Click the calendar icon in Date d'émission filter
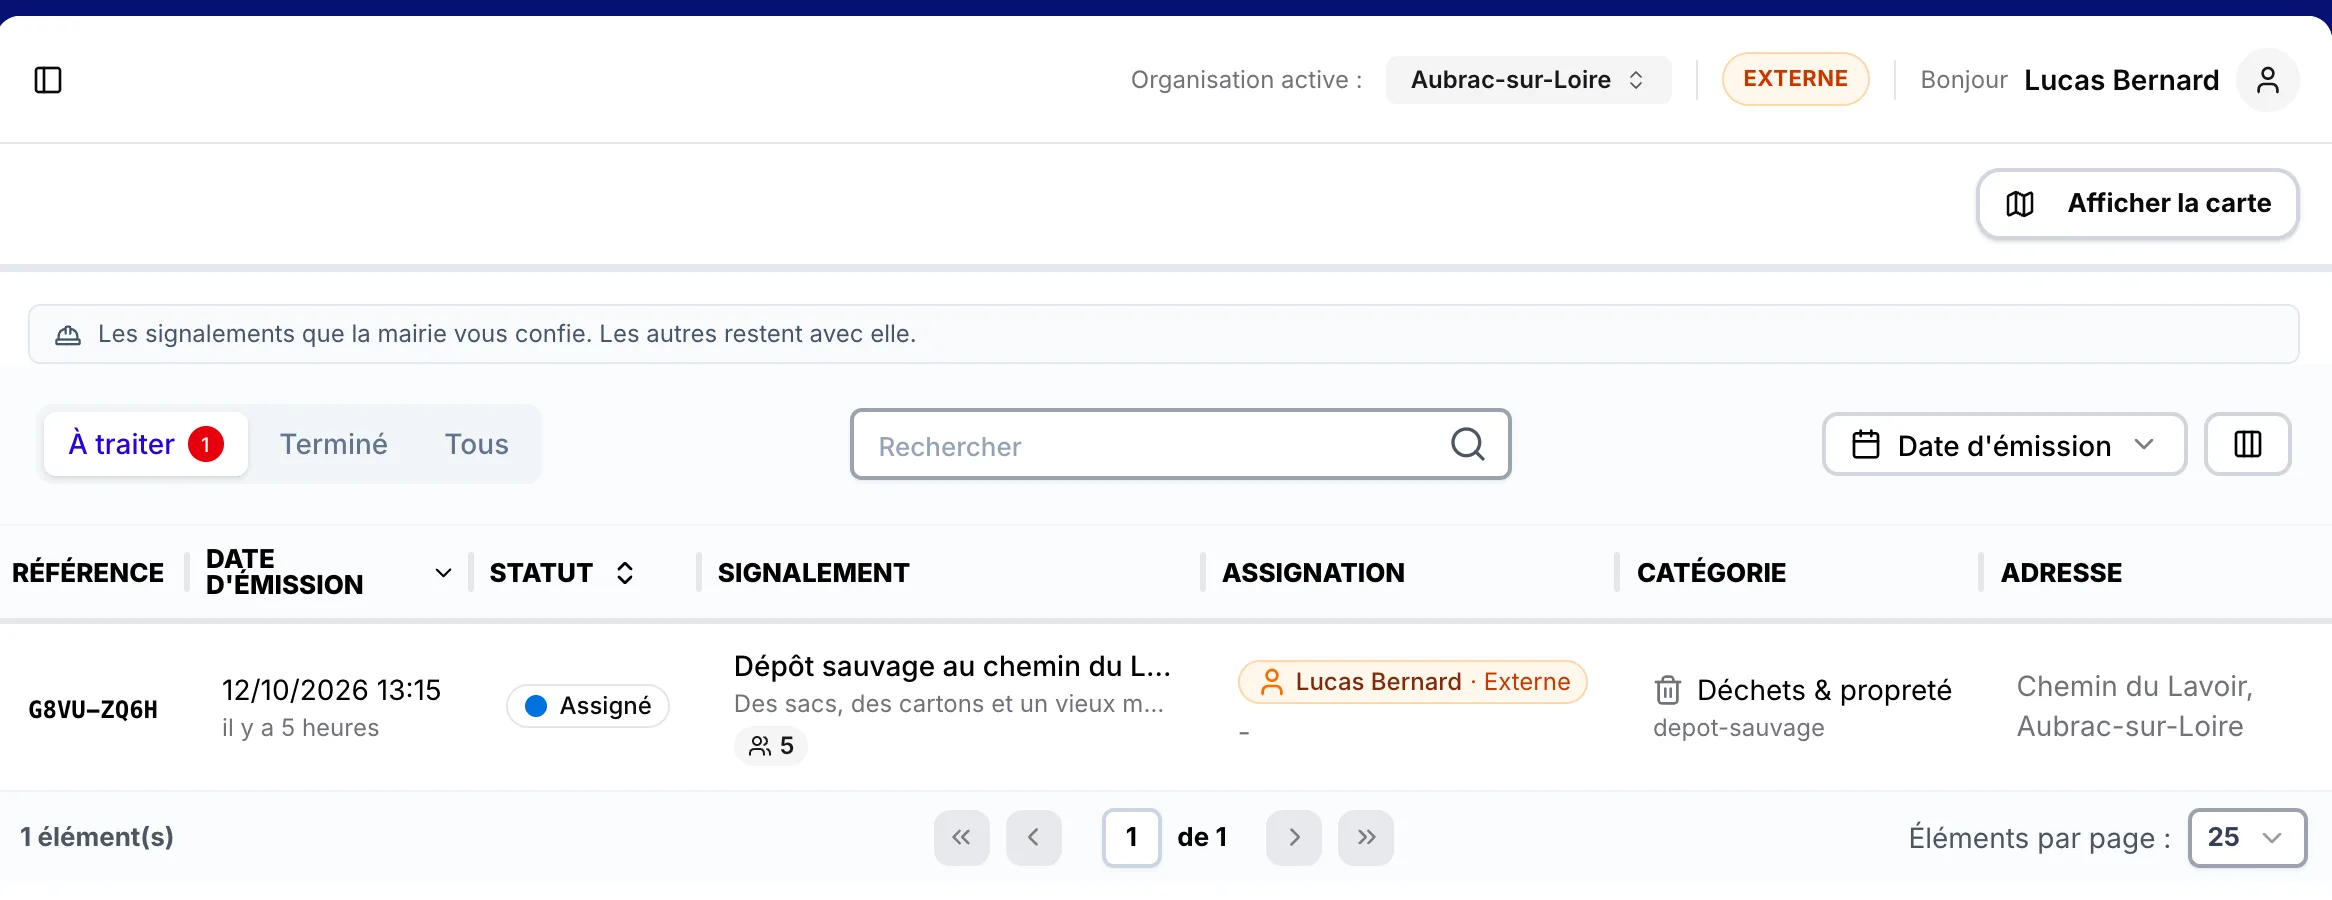Viewport: 2332px width, 900px height. click(x=1866, y=444)
